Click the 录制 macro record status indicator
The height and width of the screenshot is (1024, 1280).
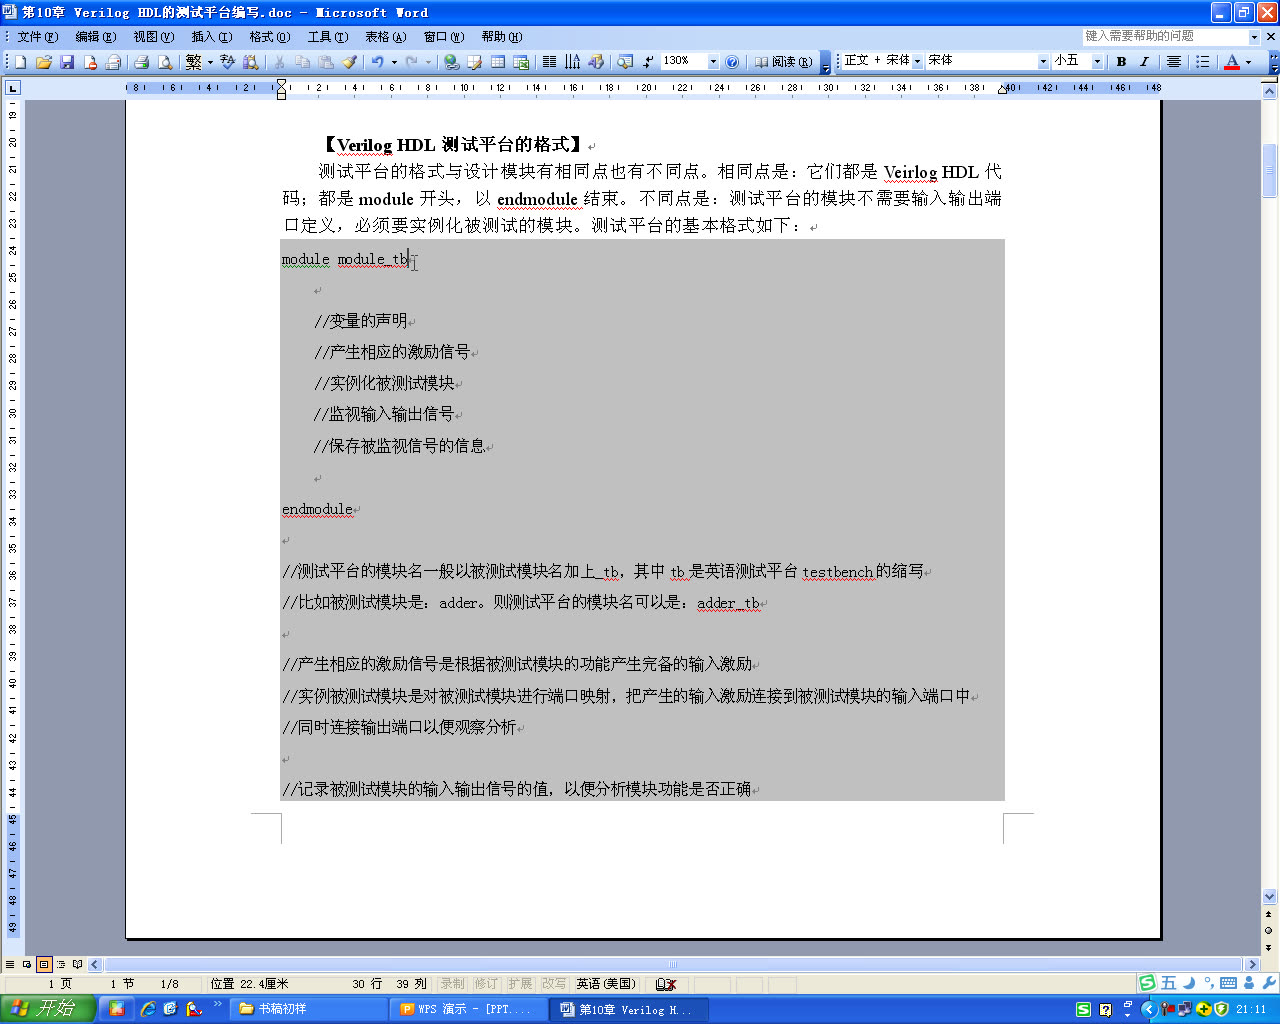[453, 984]
